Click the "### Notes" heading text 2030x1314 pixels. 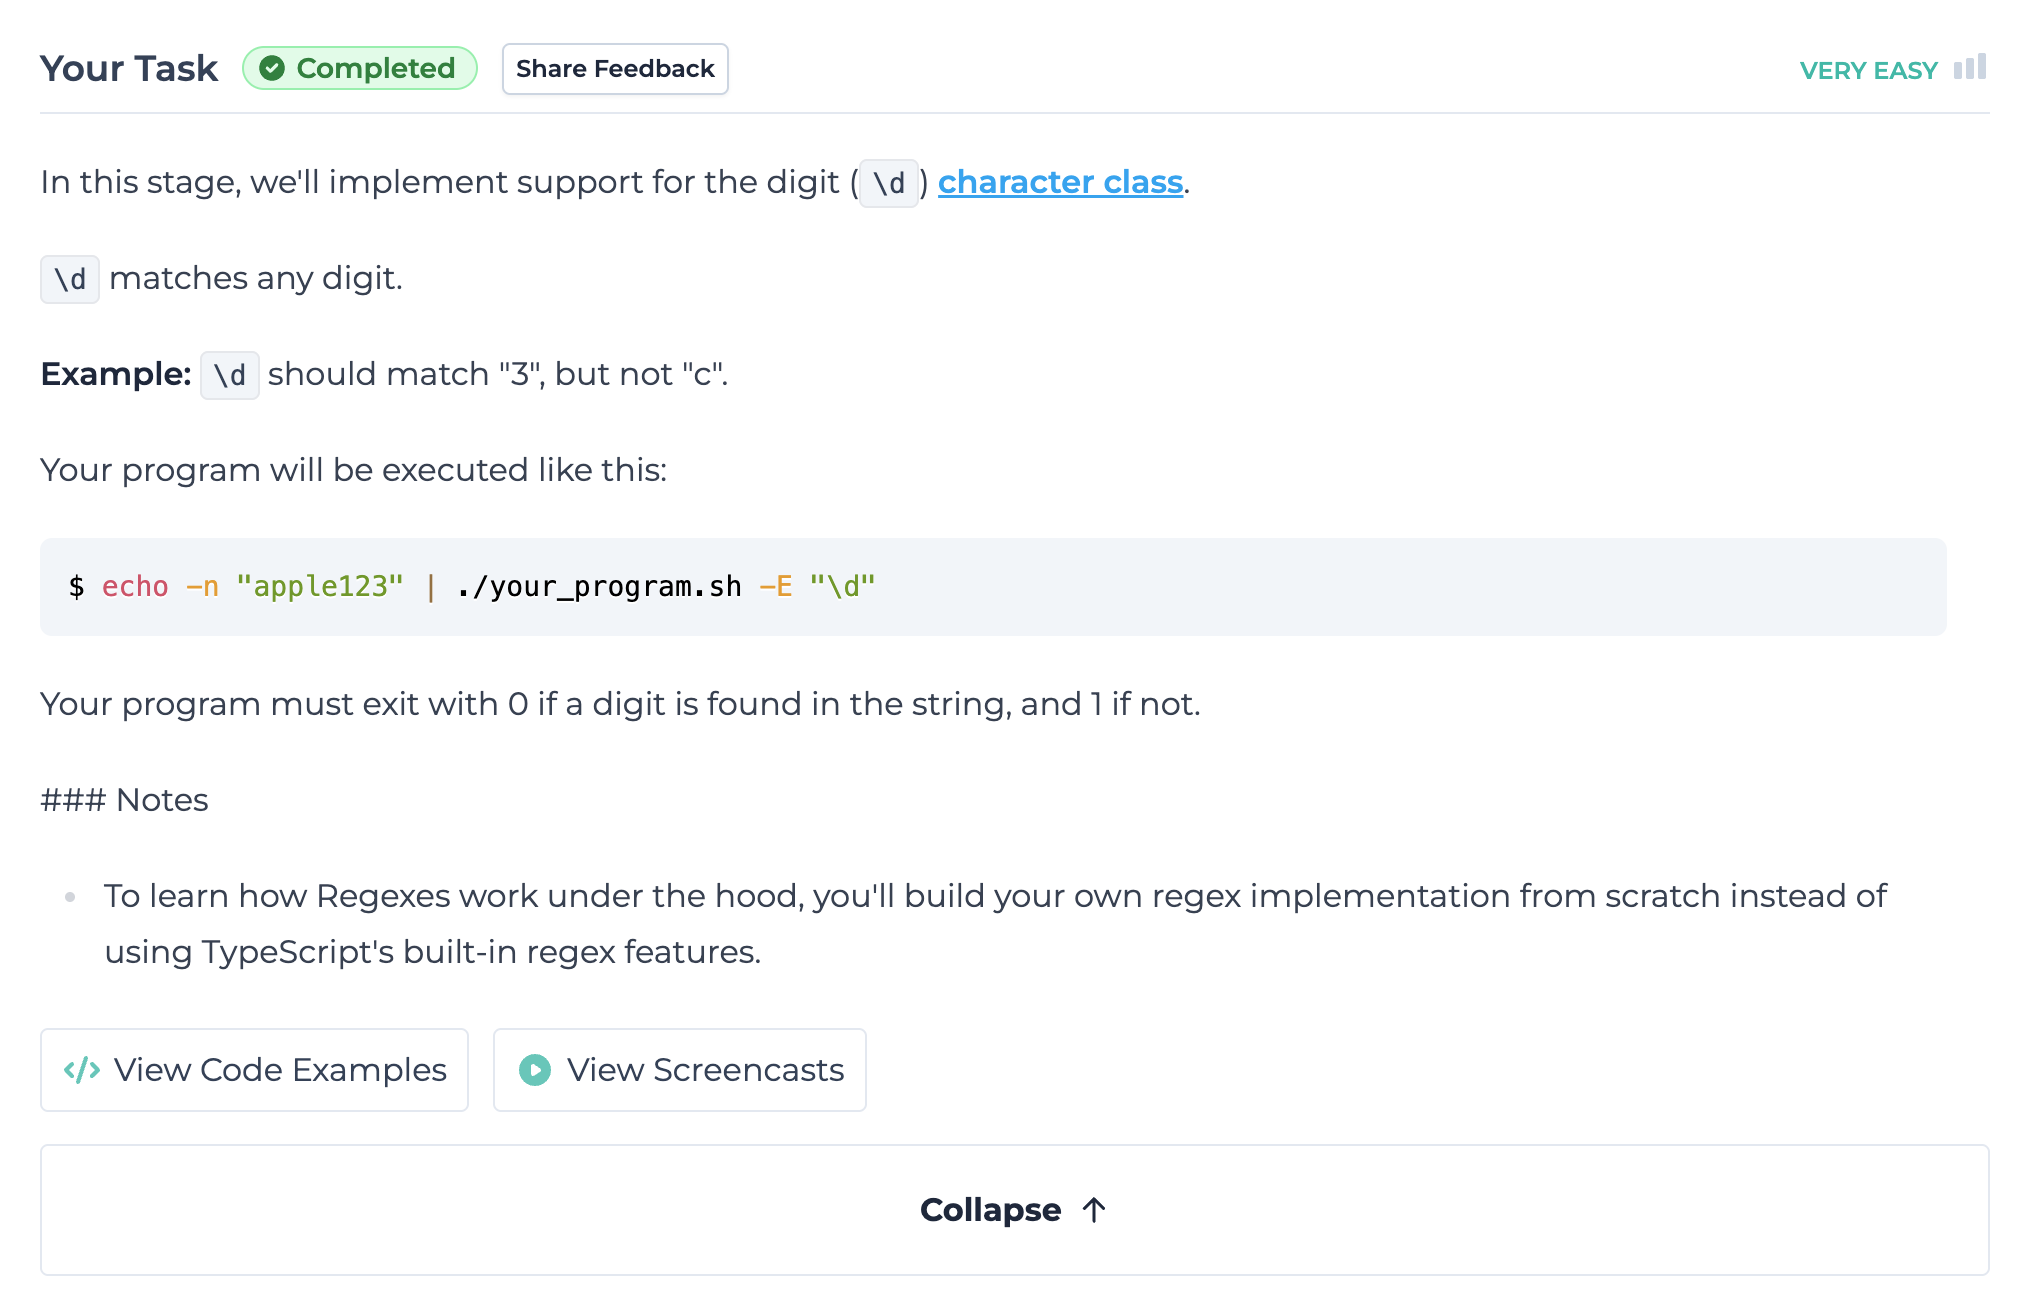[x=125, y=800]
